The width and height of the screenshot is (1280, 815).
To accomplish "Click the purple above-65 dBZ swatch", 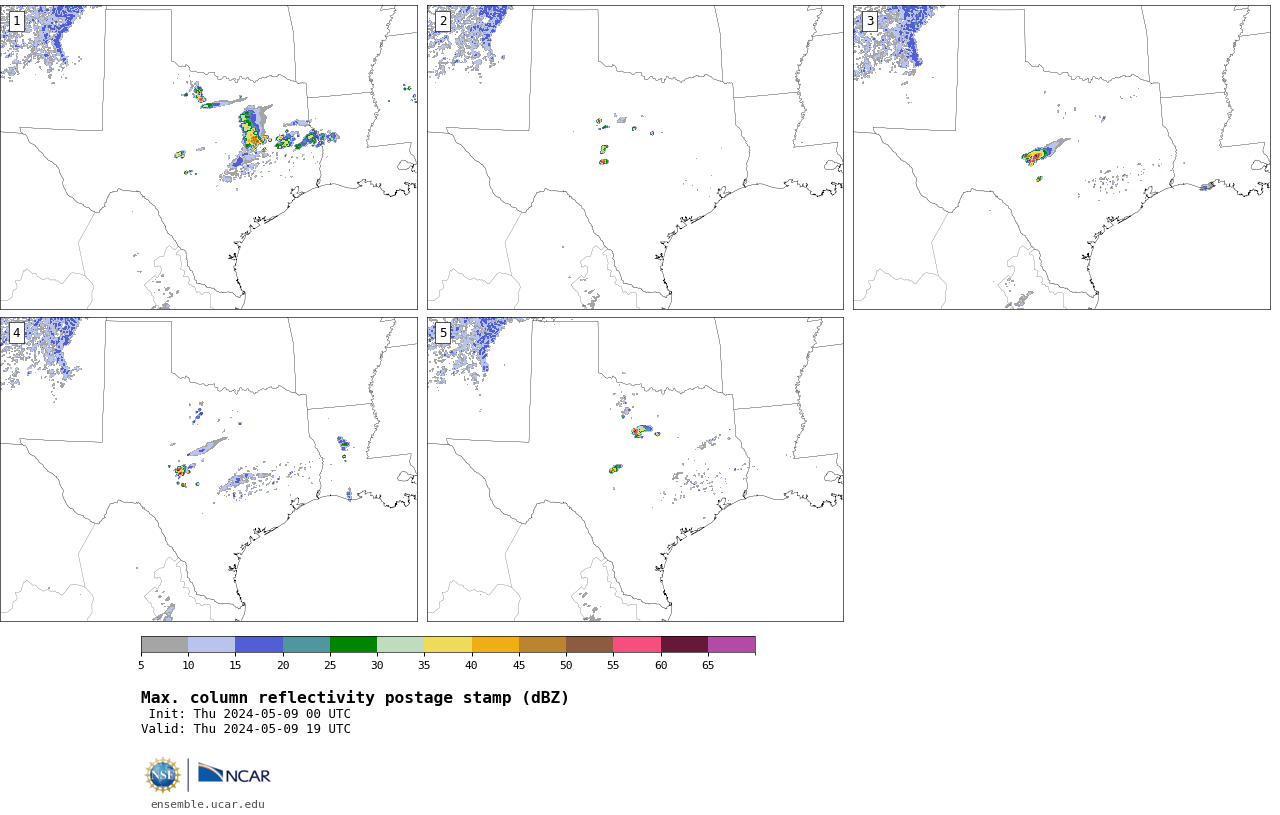I will click(x=732, y=644).
